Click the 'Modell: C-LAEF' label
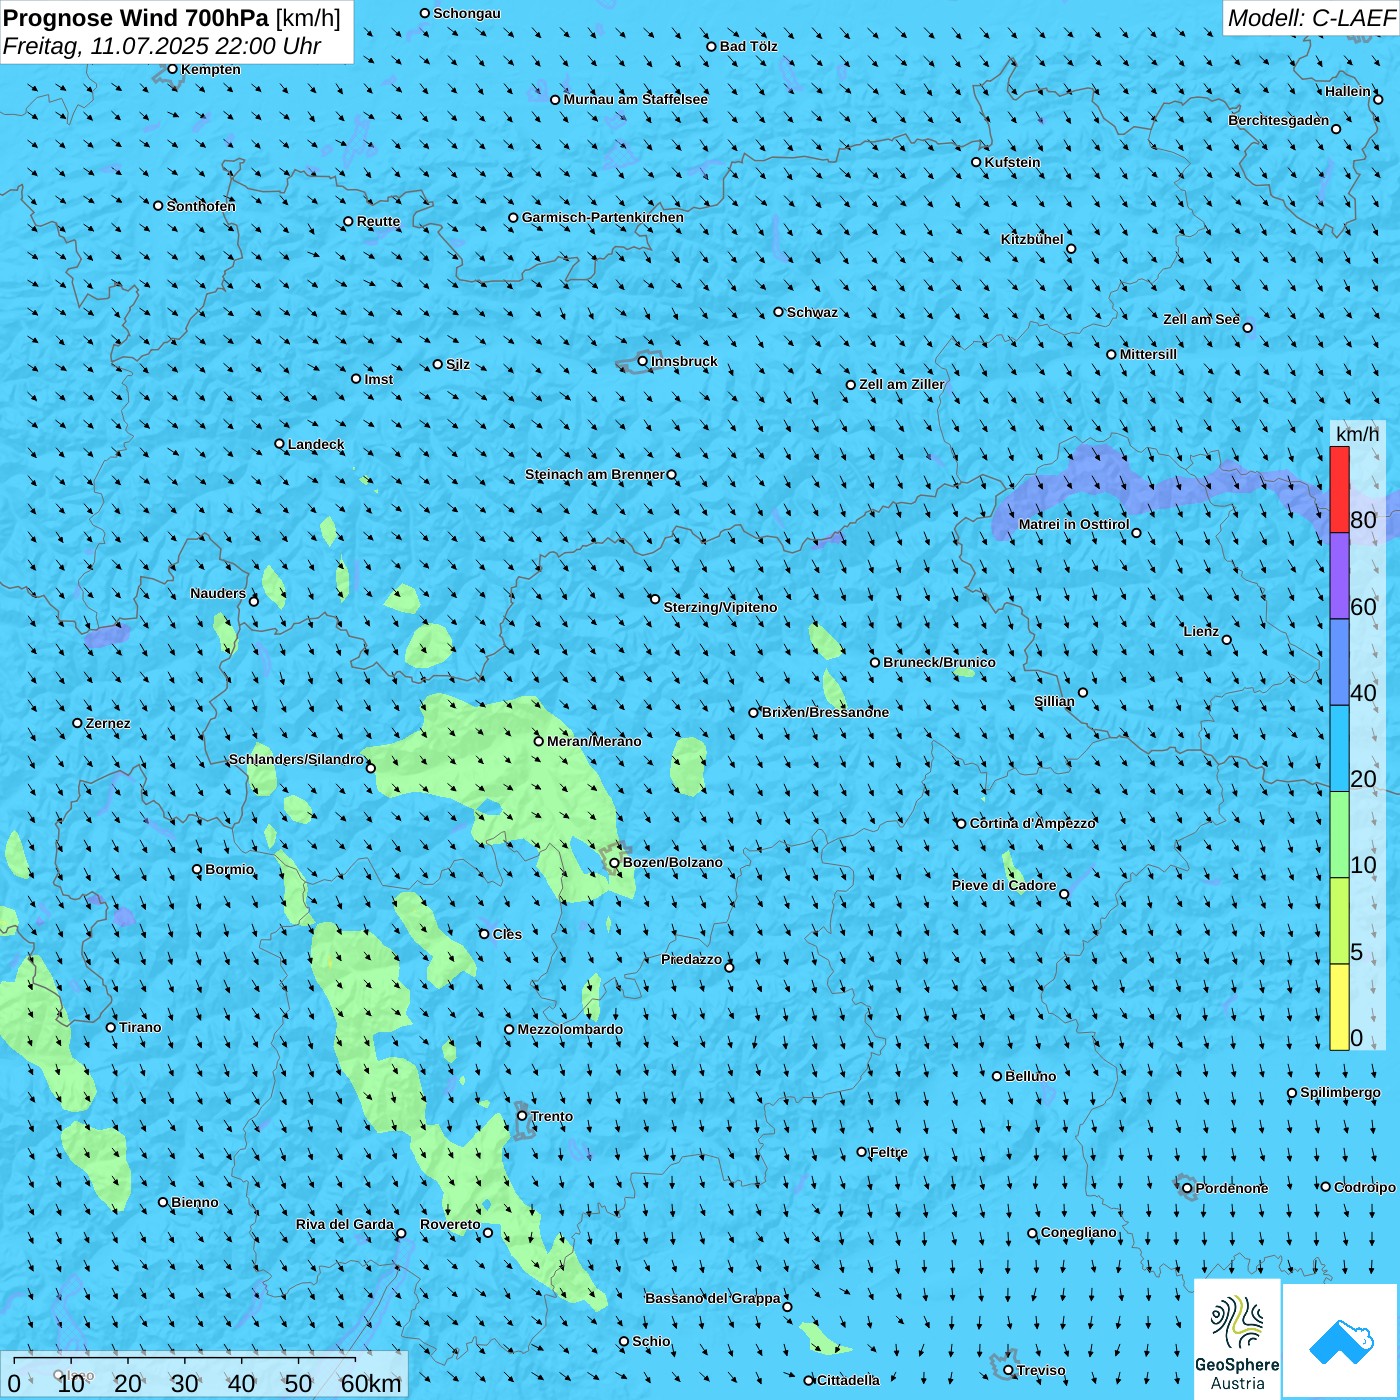 [x=1310, y=18]
